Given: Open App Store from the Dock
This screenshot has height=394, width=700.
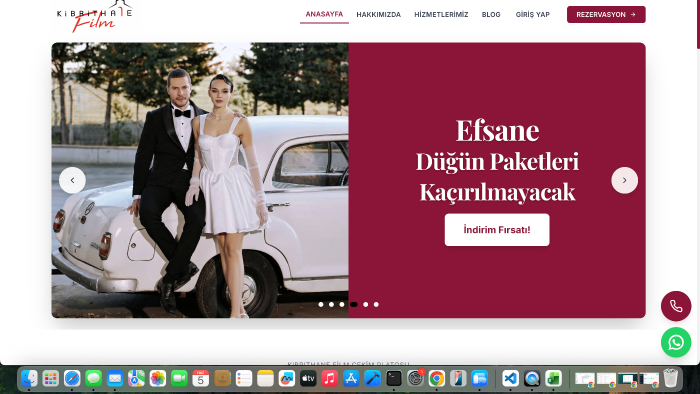Looking at the screenshot, I should pos(351,379).
